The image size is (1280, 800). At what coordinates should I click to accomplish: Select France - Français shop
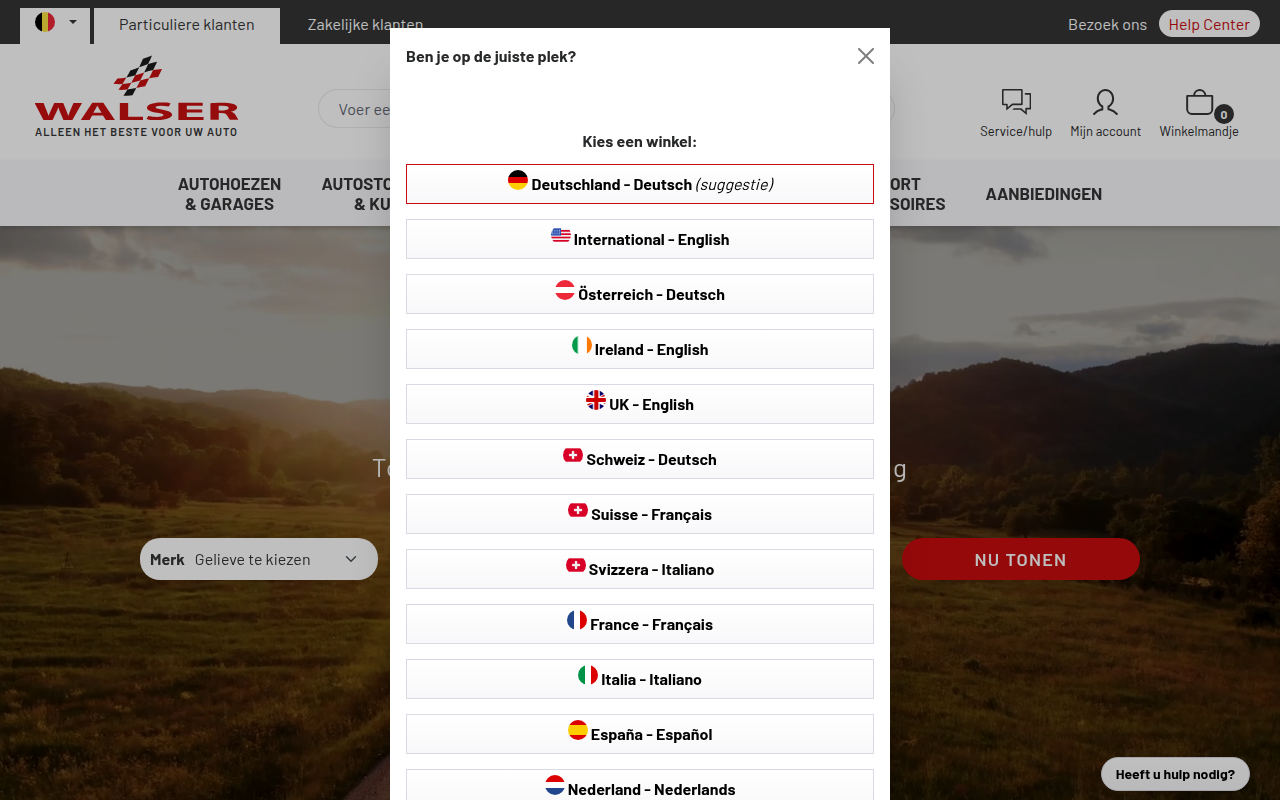[640, 624]
